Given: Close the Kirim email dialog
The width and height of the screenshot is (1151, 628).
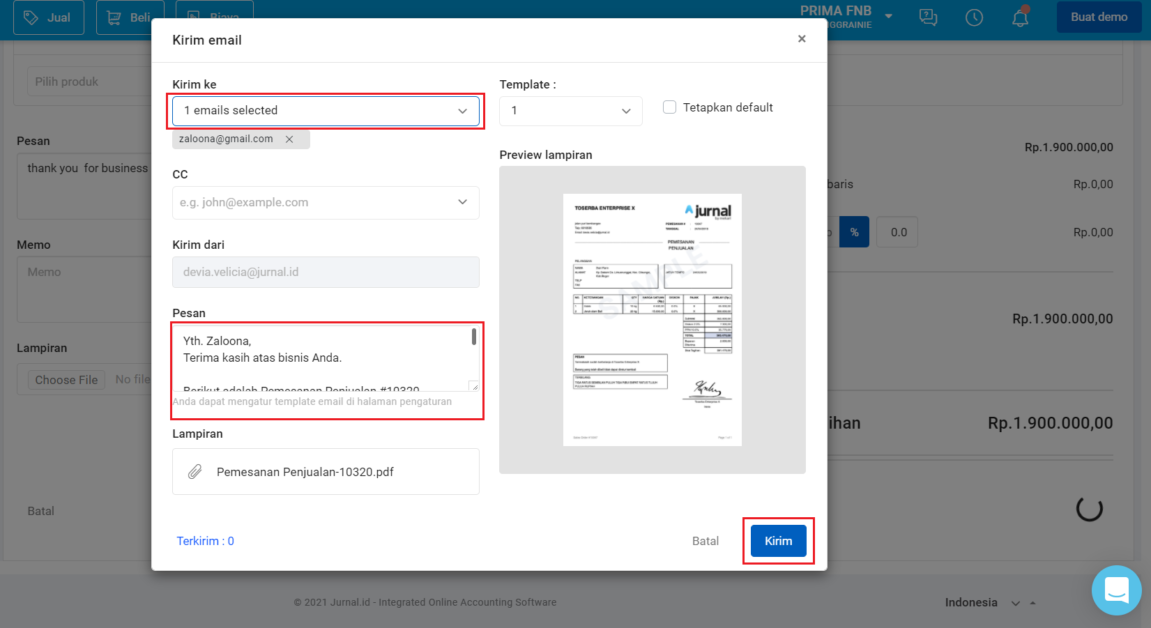Looking at the screenshot, I should coord(801,38).
